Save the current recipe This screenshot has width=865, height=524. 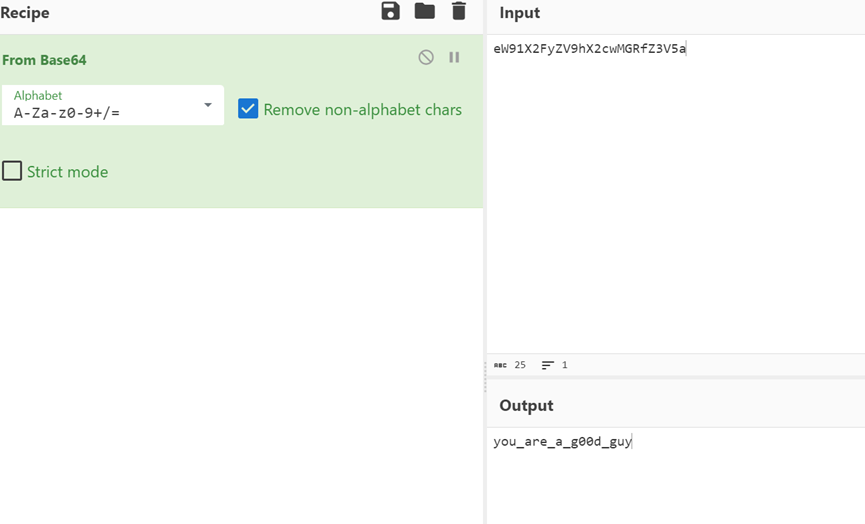(390, 11)
